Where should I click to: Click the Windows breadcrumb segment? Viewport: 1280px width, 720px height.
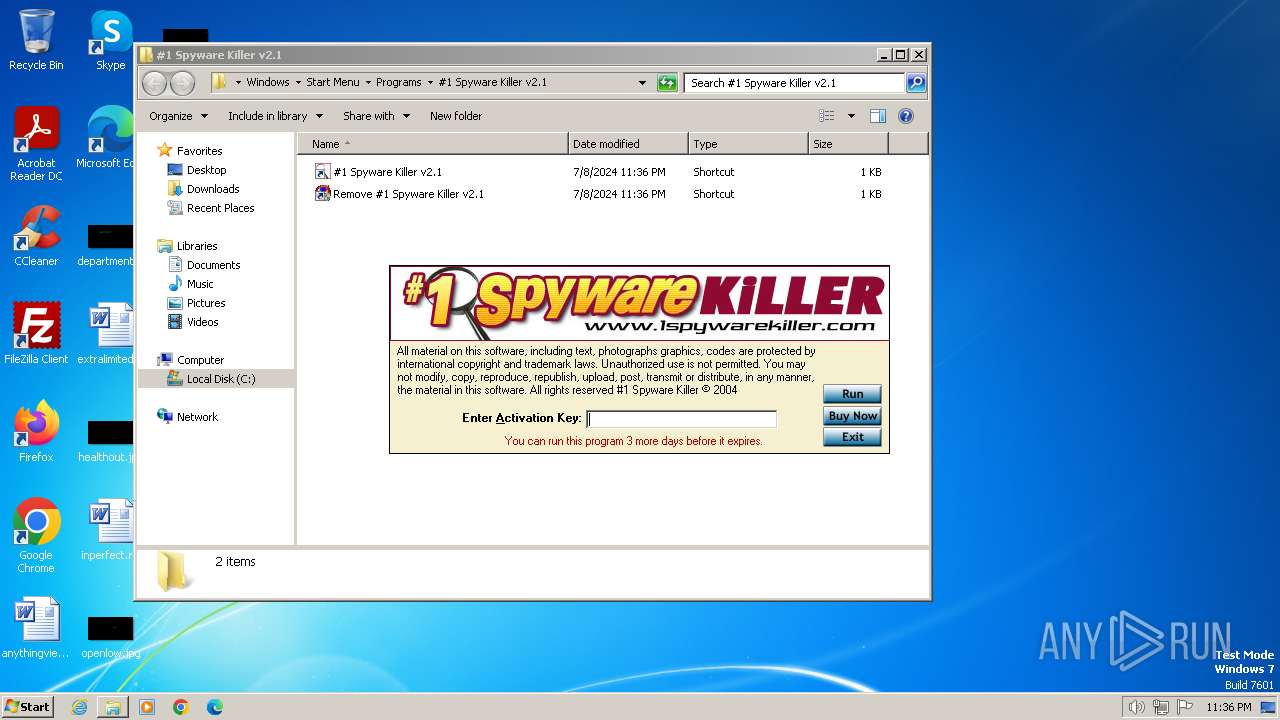click(x=267, y=83)
